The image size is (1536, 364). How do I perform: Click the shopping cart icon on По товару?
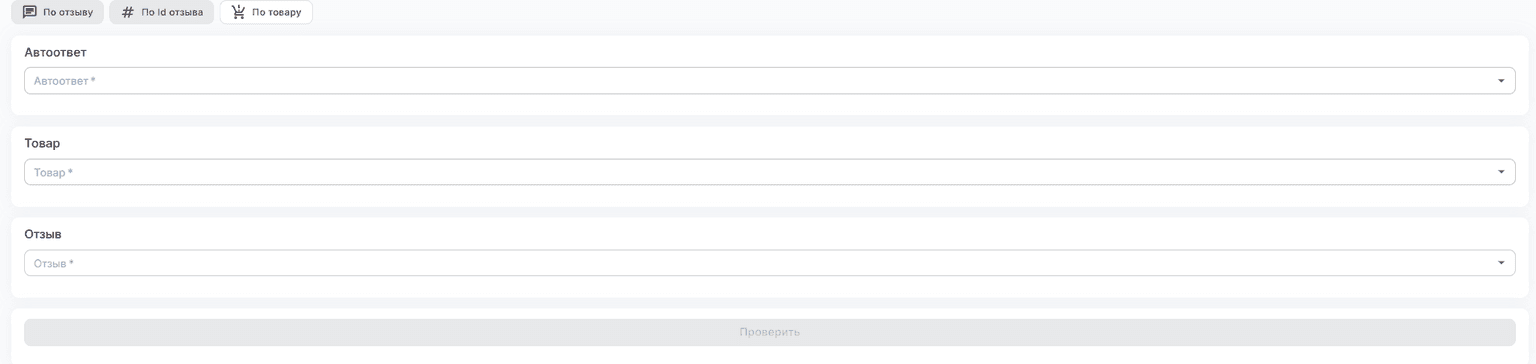[238, 13]
